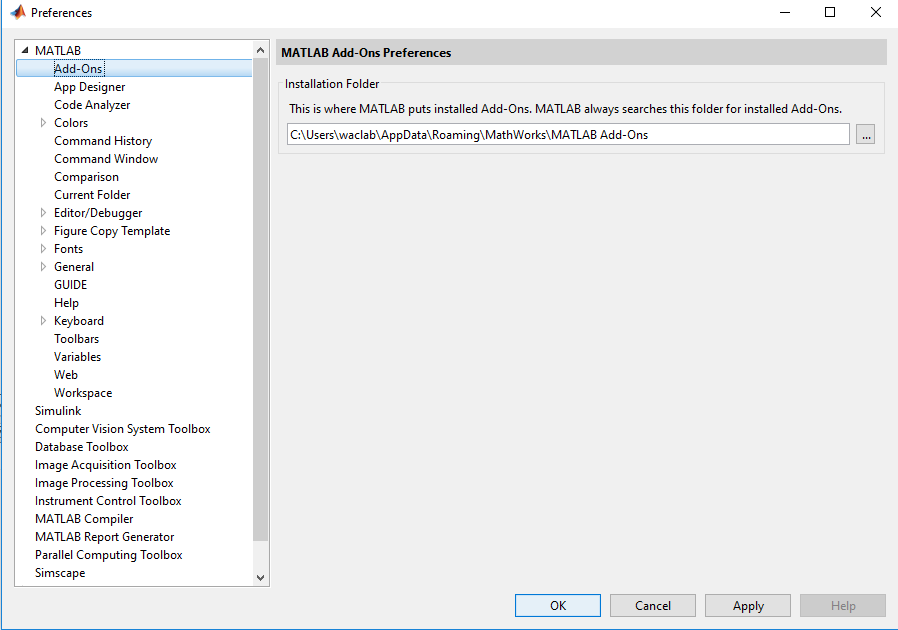This screenshot has width=898, height=630.
Task: Select the Keyboard item
Action: [79, 321]
